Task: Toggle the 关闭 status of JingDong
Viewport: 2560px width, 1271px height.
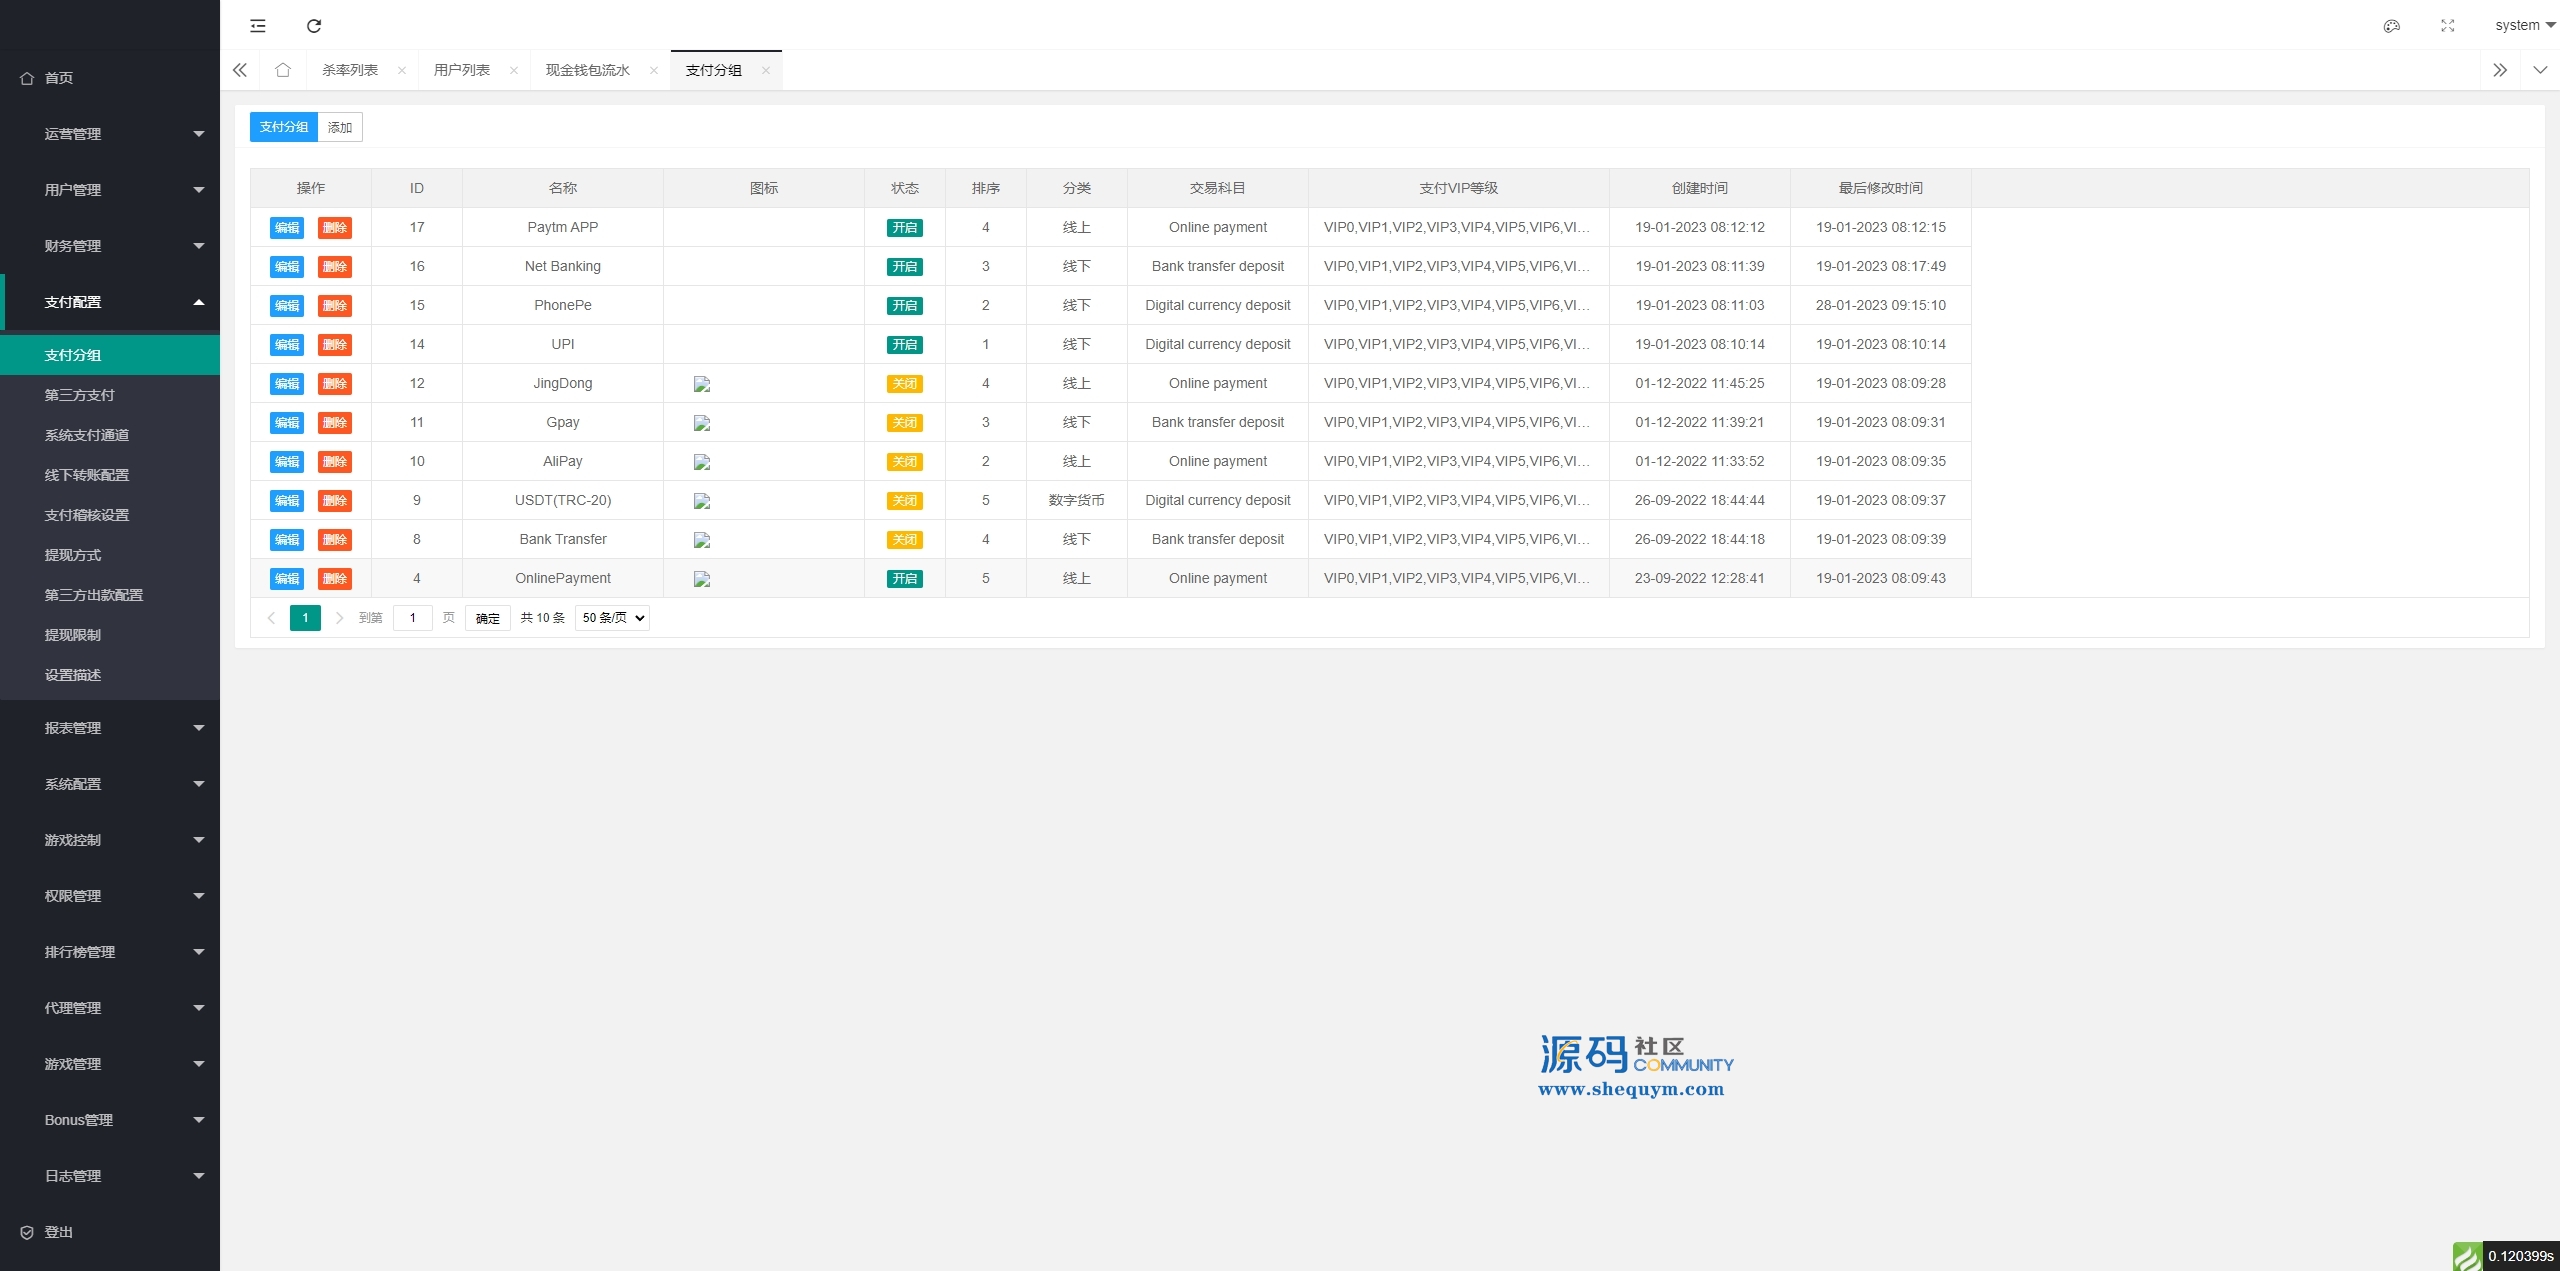Action: point(904,384)
